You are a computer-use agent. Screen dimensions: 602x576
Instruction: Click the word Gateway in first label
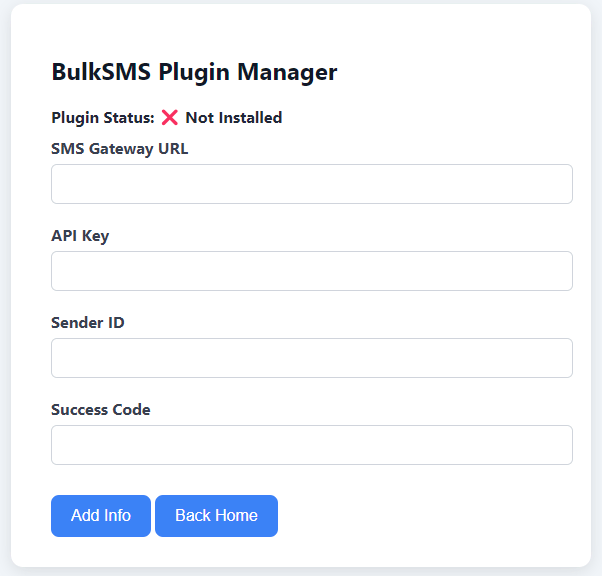click(x=121, y=149)
